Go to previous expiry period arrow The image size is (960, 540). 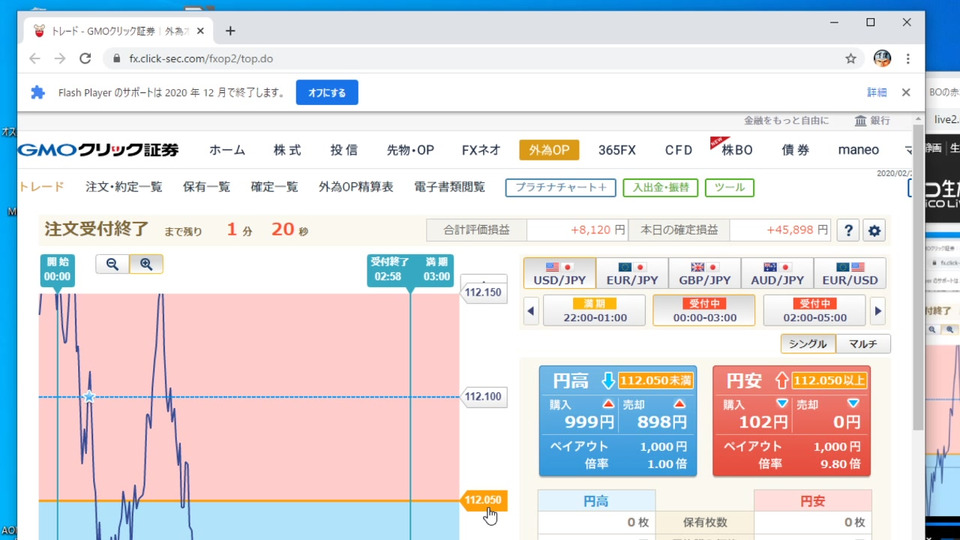click(531, 311)
